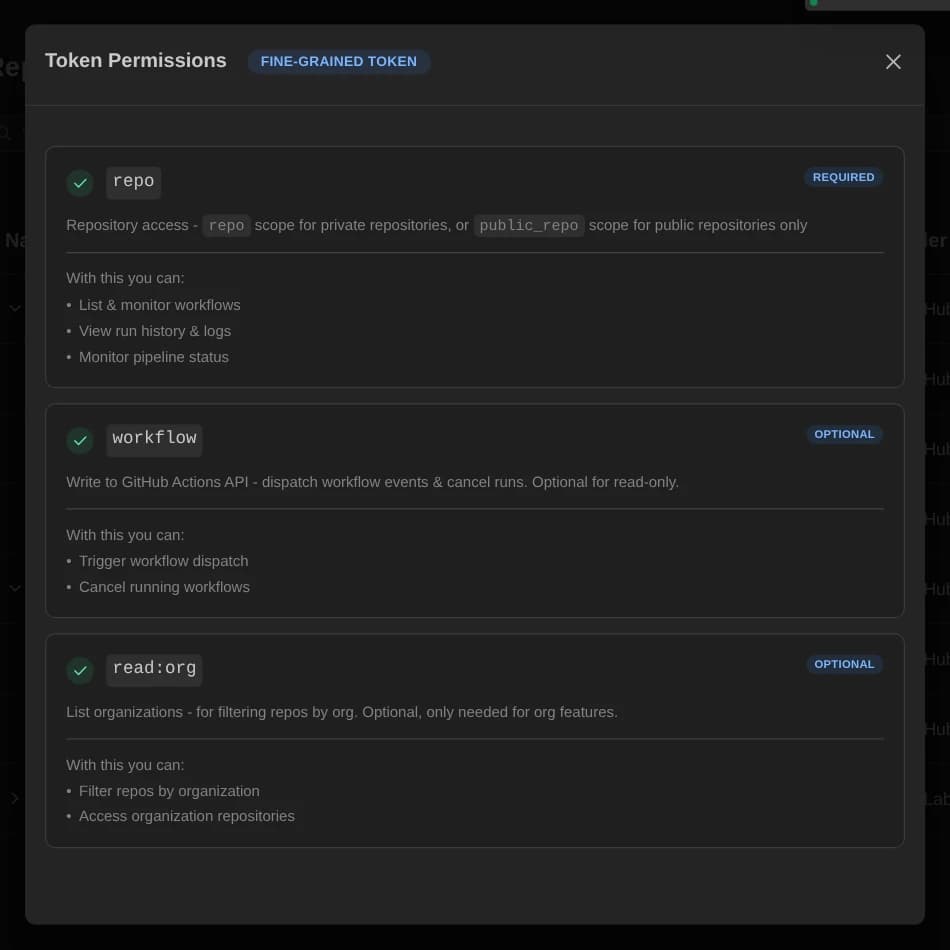This screenshot has width=950, height=950.
Task: Select the repo scope code label
Action: click(x=133, y=182)
